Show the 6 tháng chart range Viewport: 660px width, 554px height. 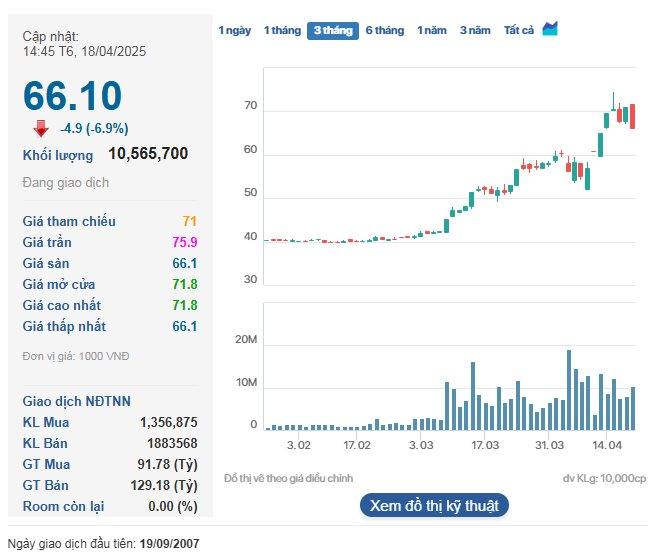pos(385,31)
